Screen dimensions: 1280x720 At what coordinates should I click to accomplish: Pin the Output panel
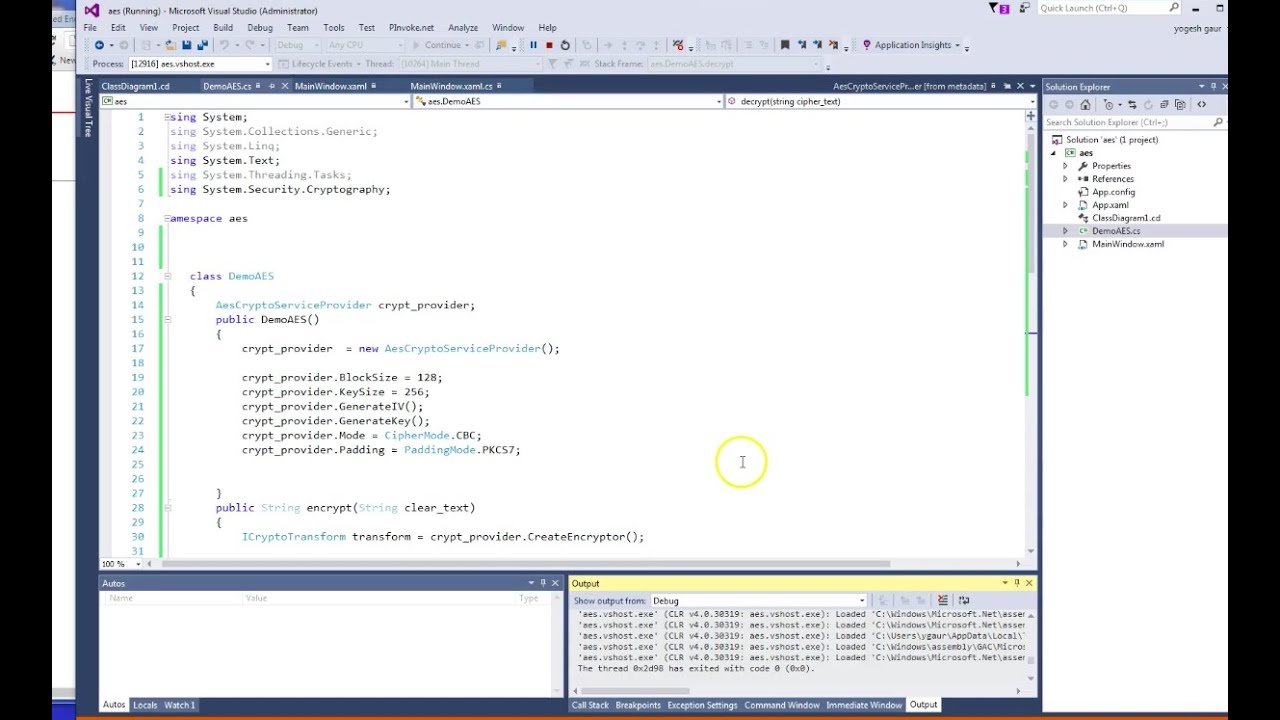tap(1017, 583)
